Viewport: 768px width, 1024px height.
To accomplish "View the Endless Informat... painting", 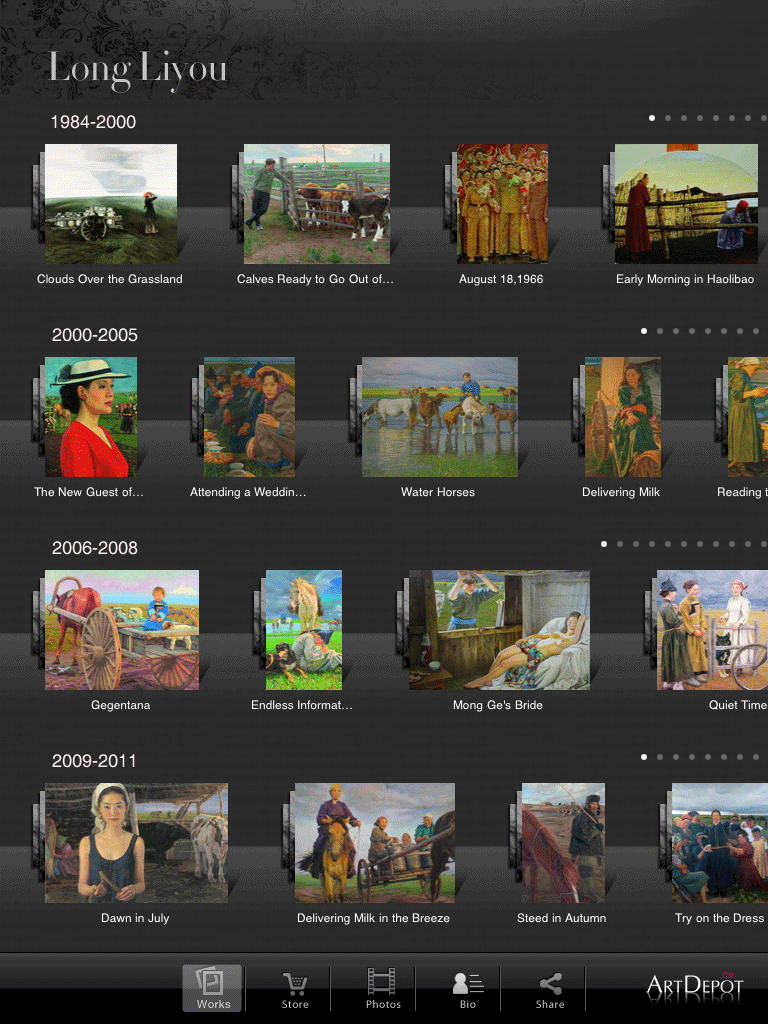I will coord(304,630).
